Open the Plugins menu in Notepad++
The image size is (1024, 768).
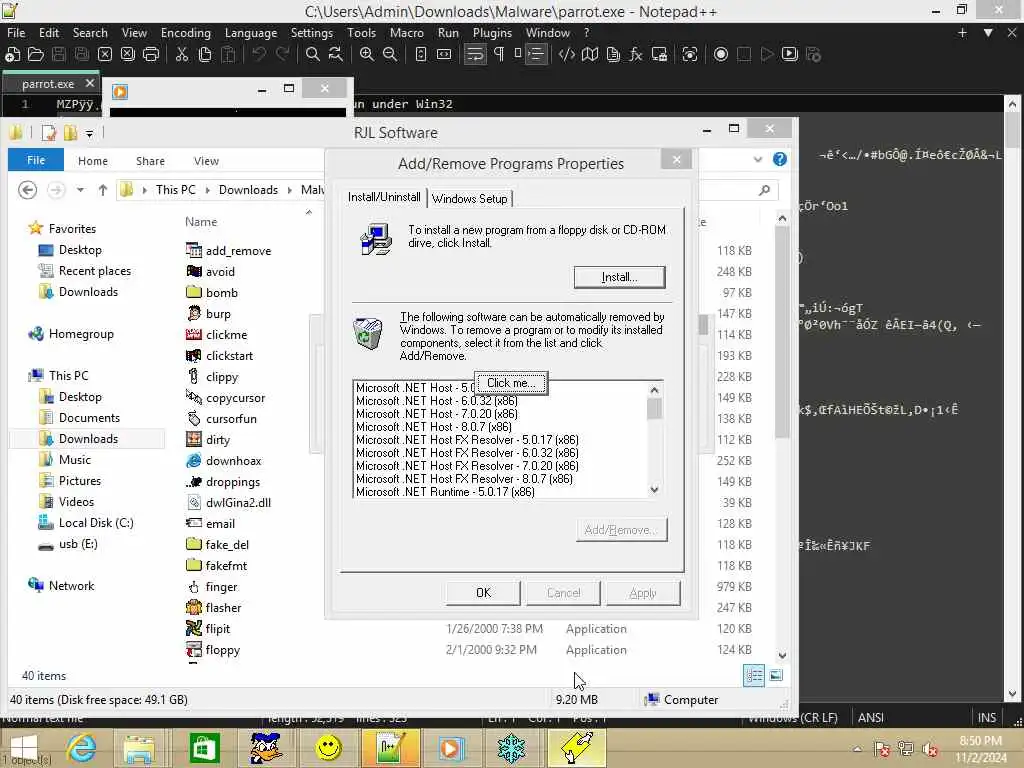click(x=492, y=33)
